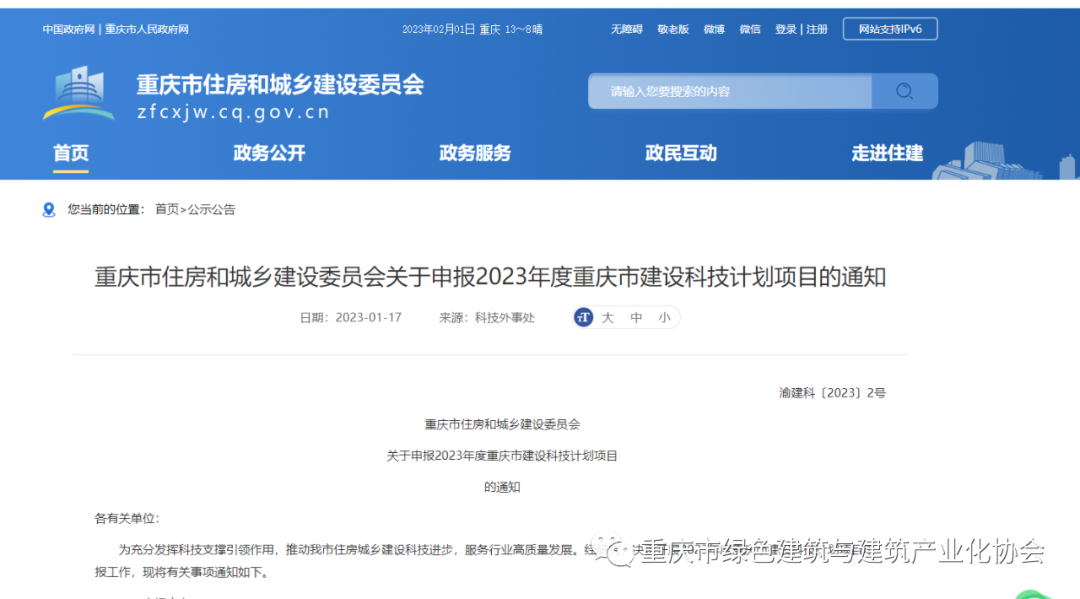1080x599 pixels.
Task: Click the search magnifier icon
Action: point(904,92)
